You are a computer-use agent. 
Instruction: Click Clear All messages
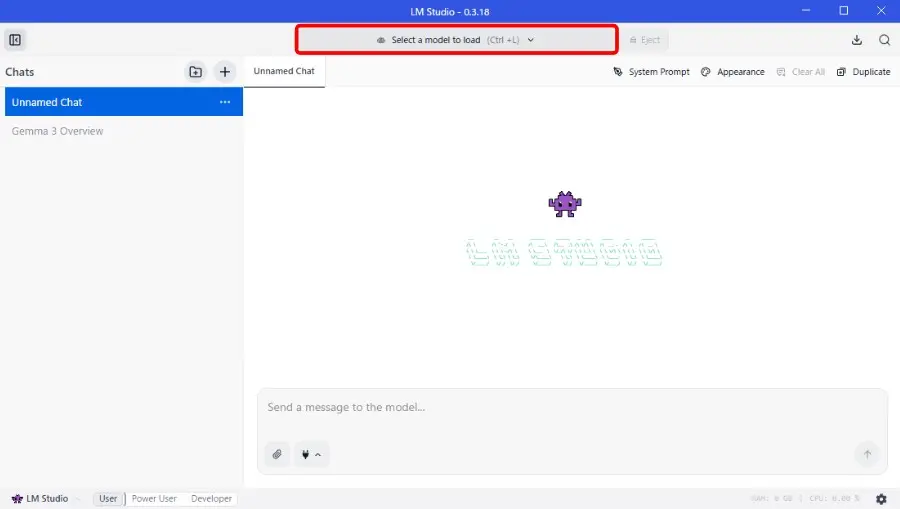click(x=801, y=72)
